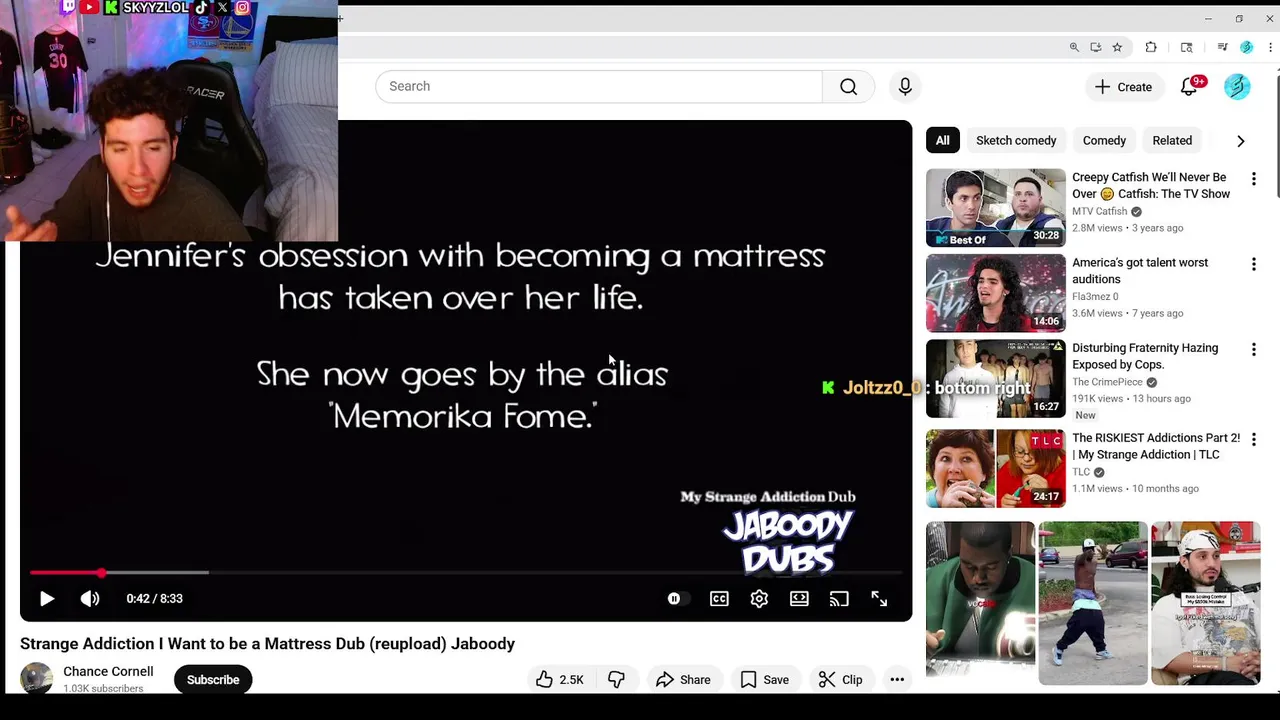
Task: Click the install app icon in address bar
Action: point(1096,47)
